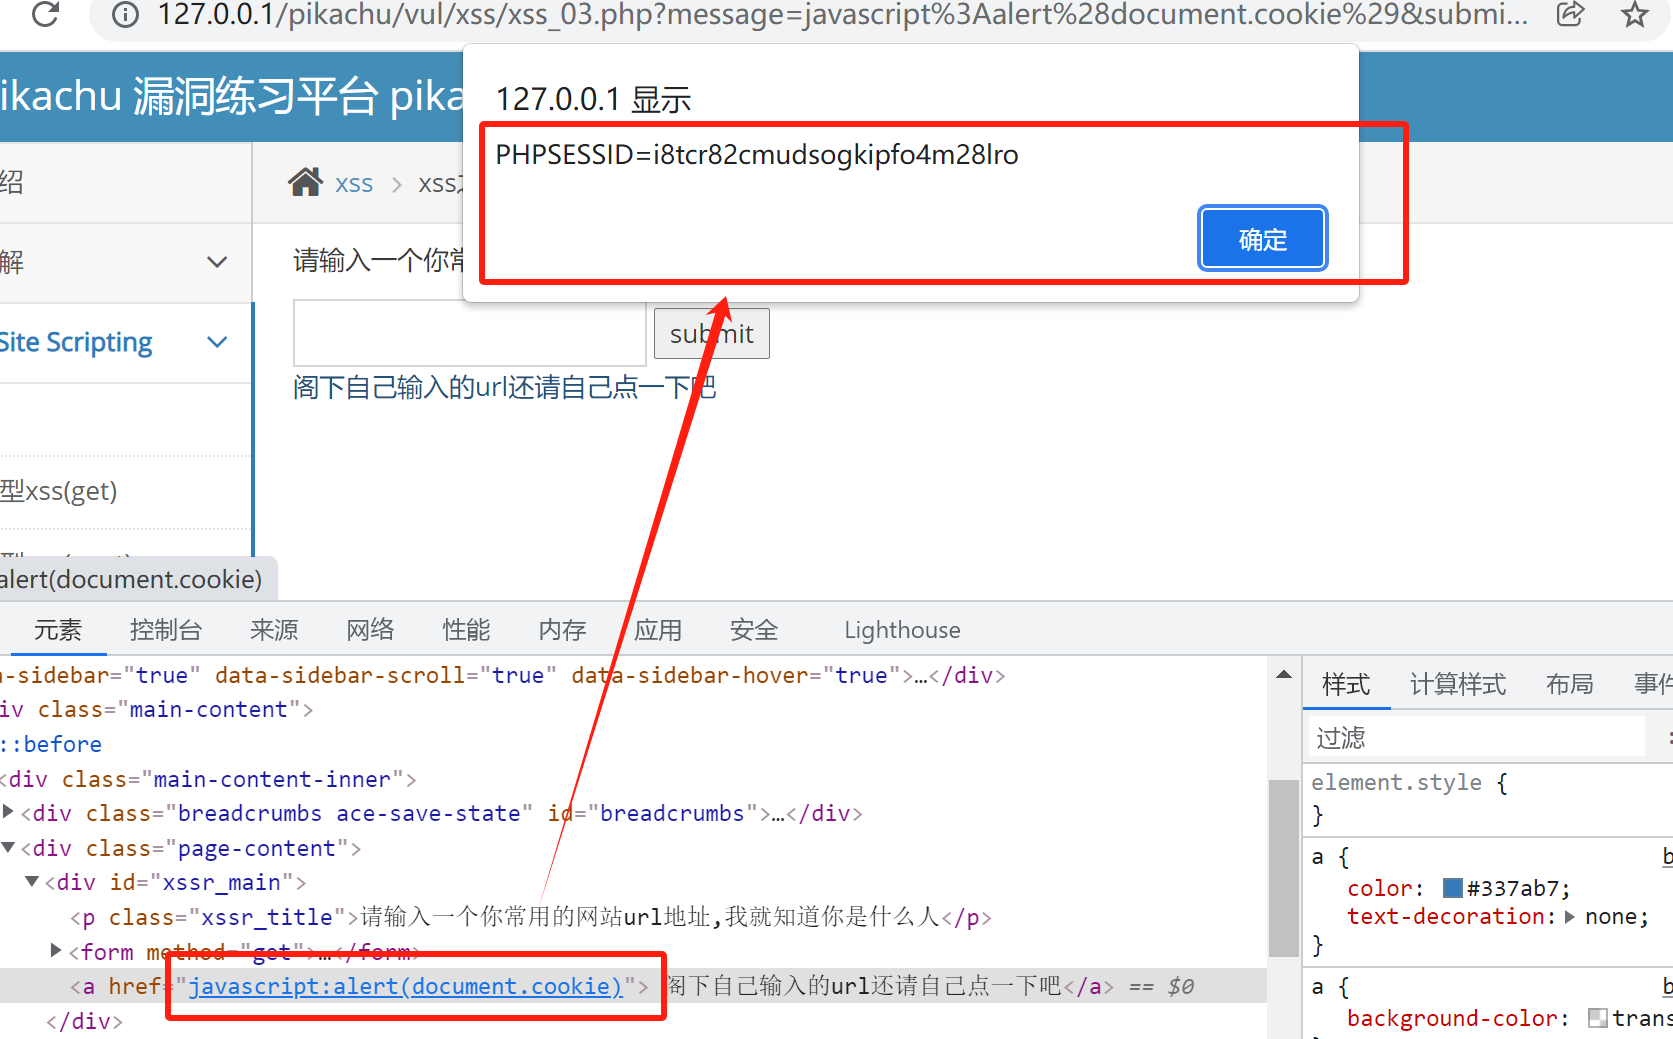Click the site information icon in address bar
Image resolution: width=1673 pixels, height=1039 pixels.
pos(125,15)
